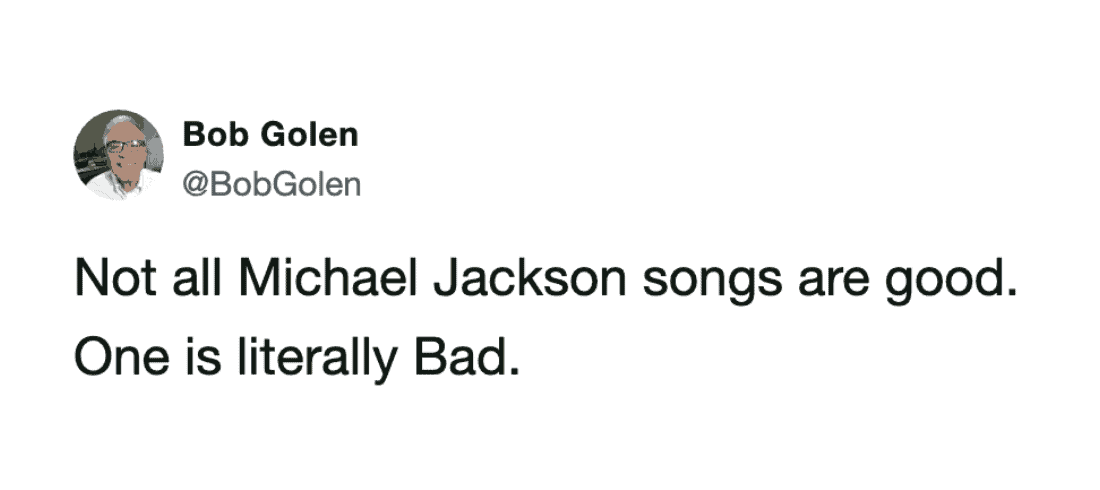The width and height of the screenshot is (1100, 490).
Task: Click the first name "Bob" in the display name
Action: pyautogui.click(x=208, y=135)
